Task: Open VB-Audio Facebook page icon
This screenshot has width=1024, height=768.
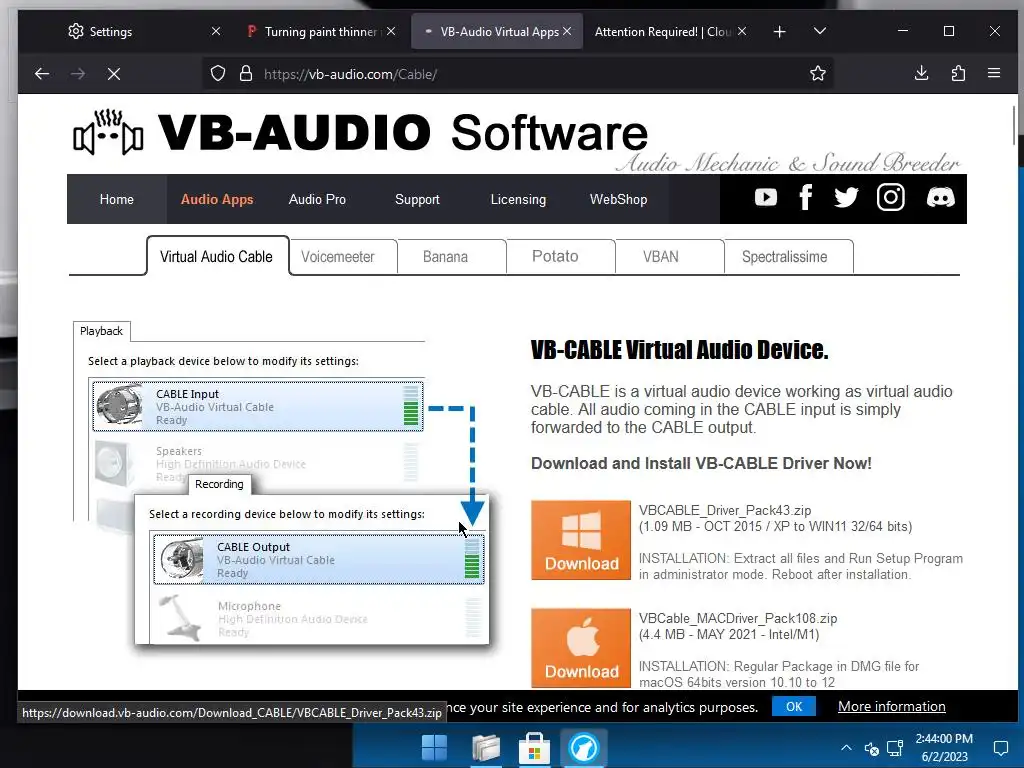Action: [x=806, y=197]
